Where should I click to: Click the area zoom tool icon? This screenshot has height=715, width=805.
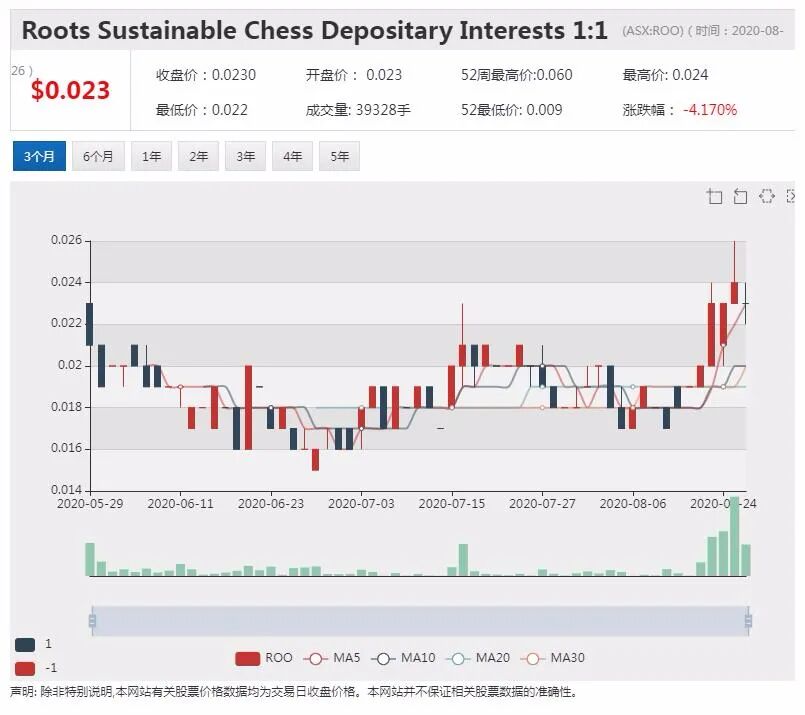coord(714,196)
